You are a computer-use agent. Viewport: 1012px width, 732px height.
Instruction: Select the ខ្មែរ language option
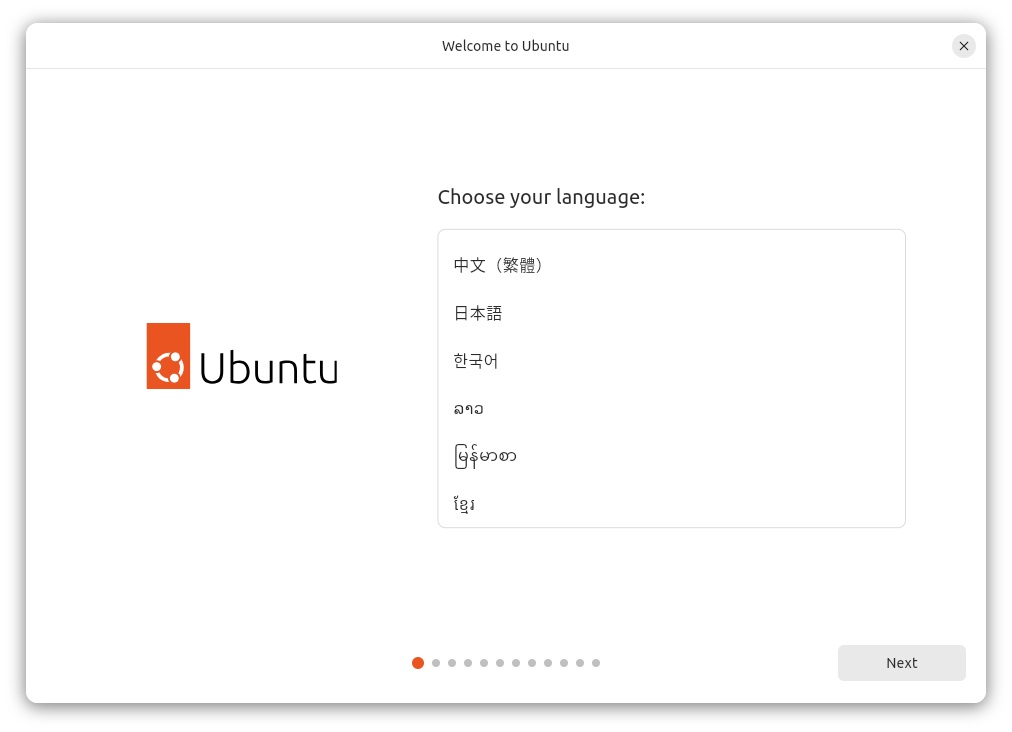[x=671, y=504]
